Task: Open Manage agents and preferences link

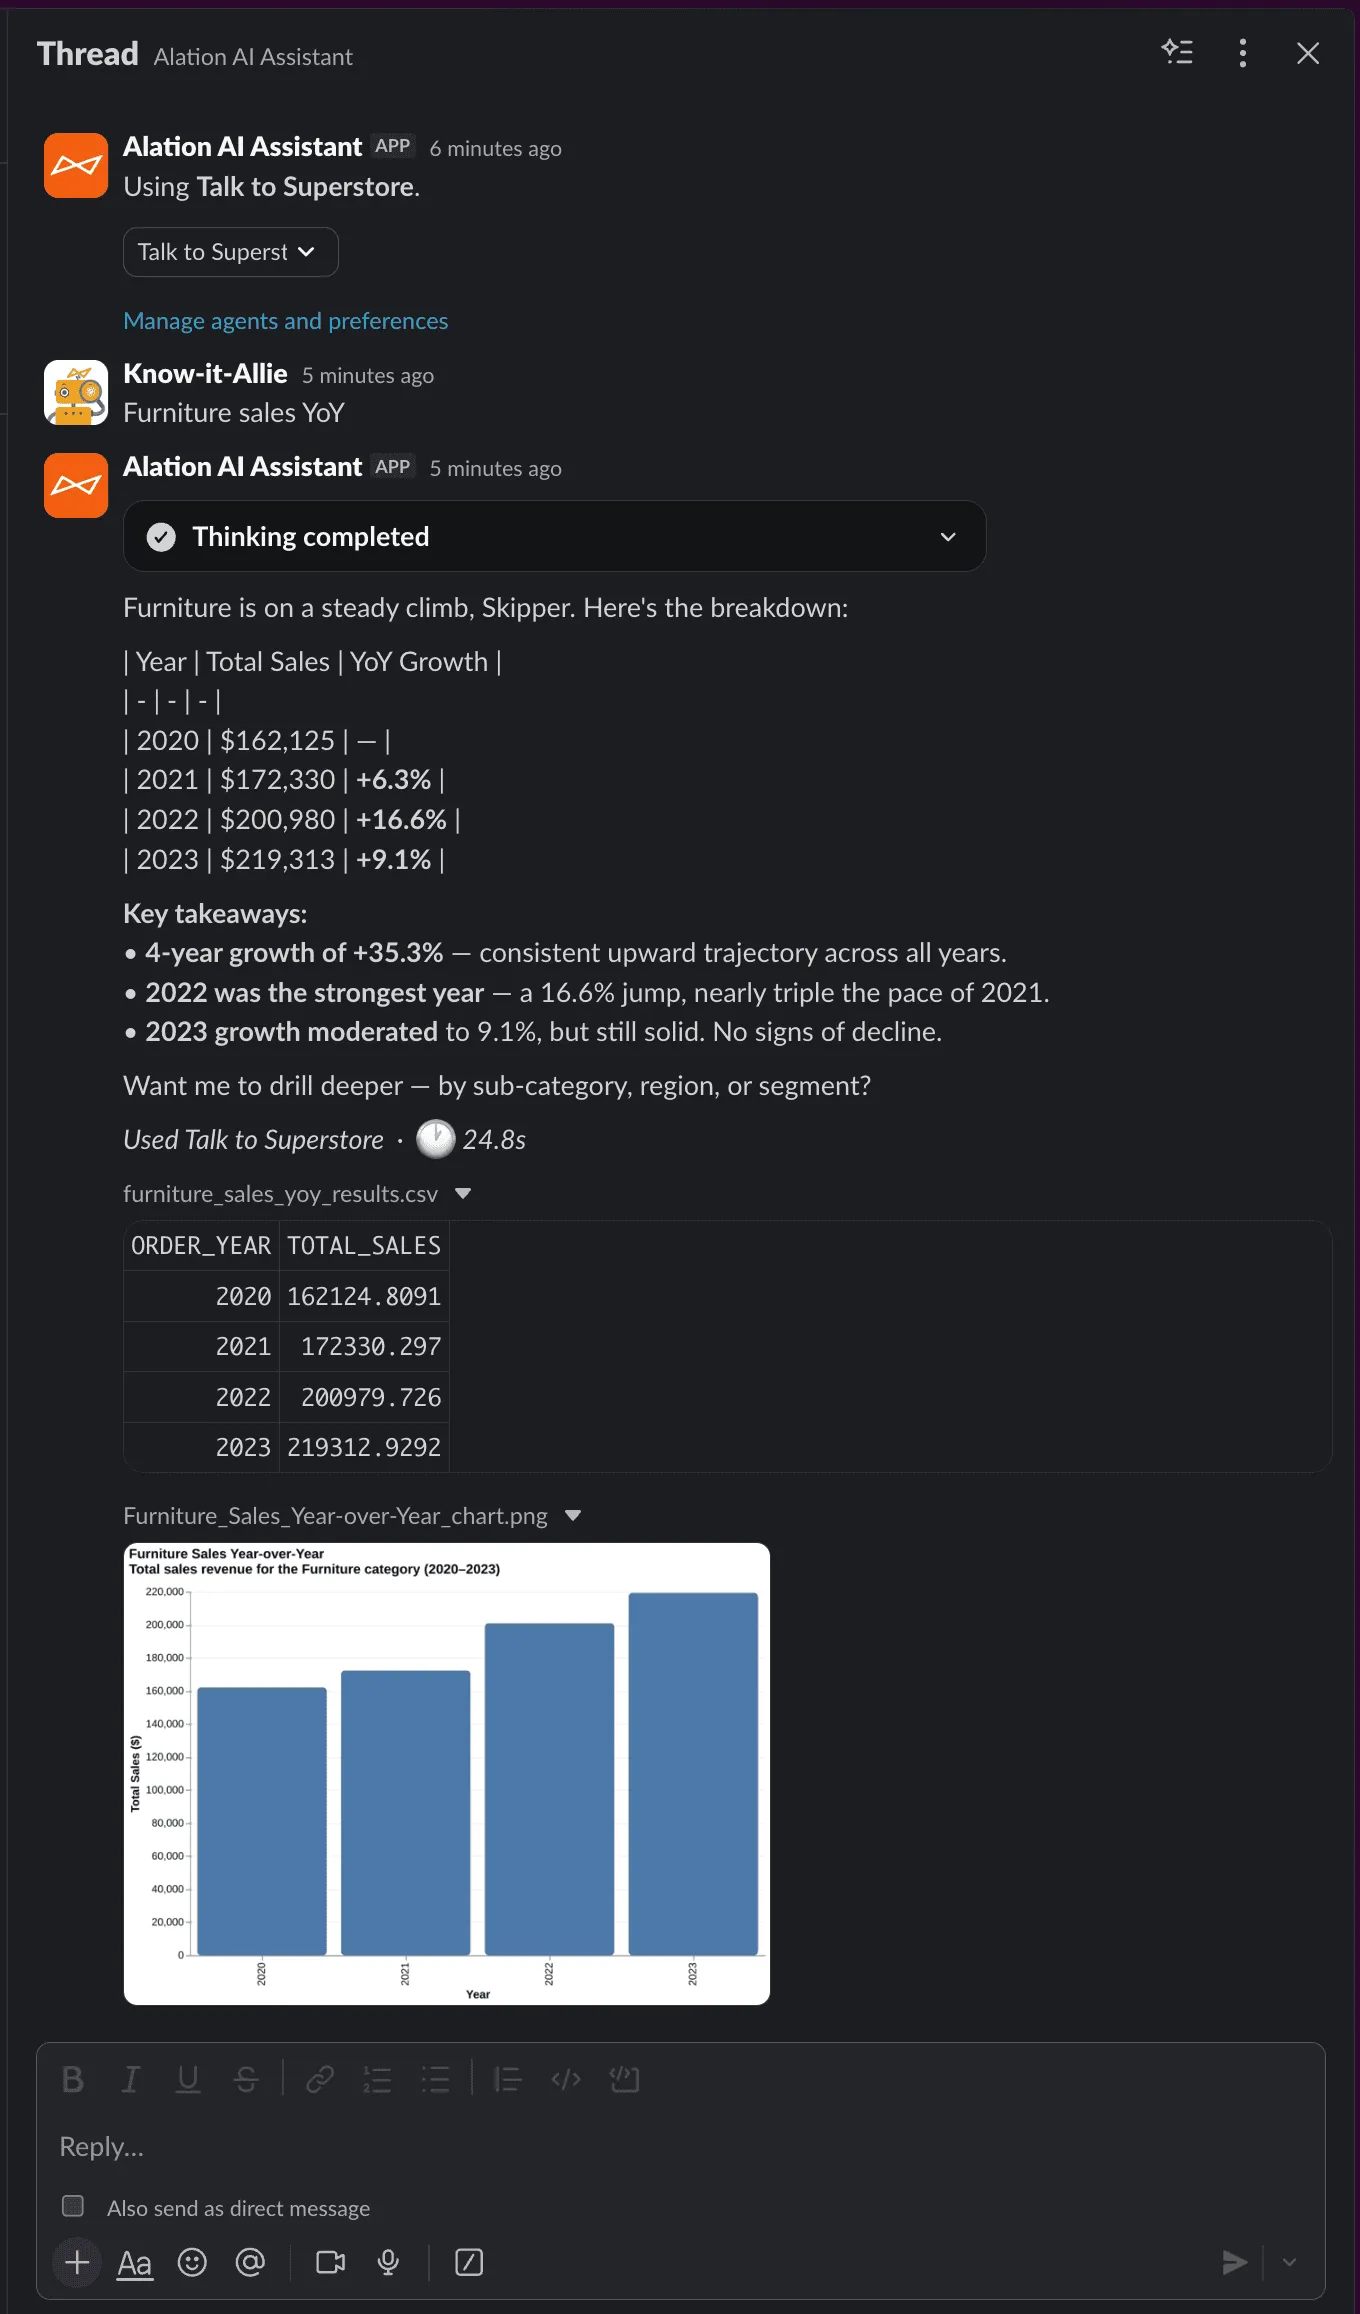Action: (285, 321)
